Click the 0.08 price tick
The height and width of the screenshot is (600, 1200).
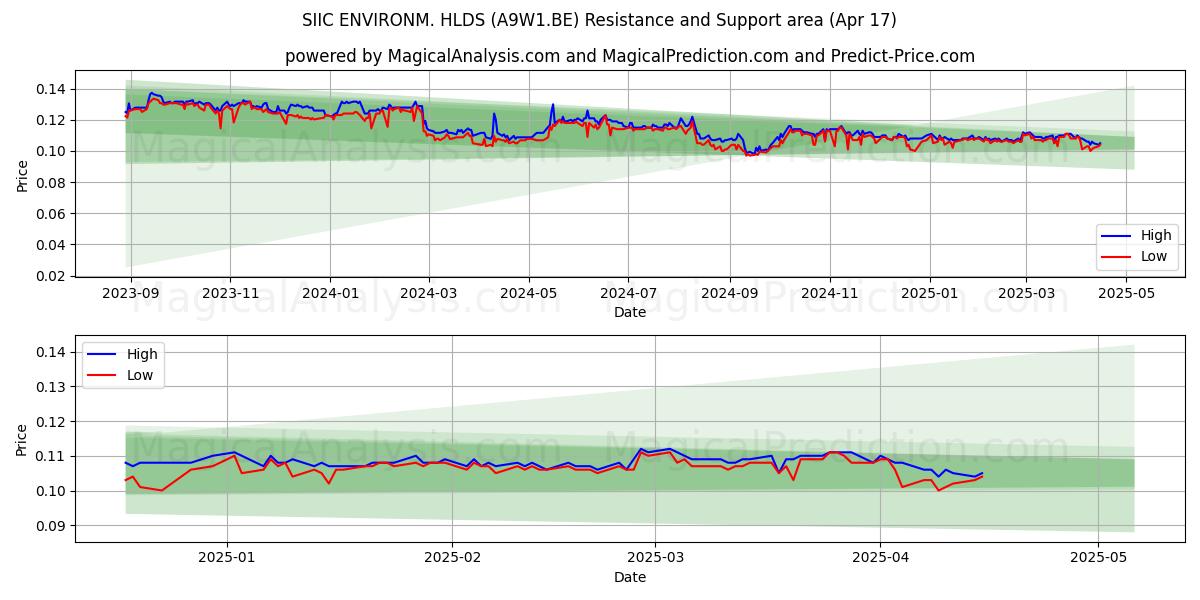[52, 182]
